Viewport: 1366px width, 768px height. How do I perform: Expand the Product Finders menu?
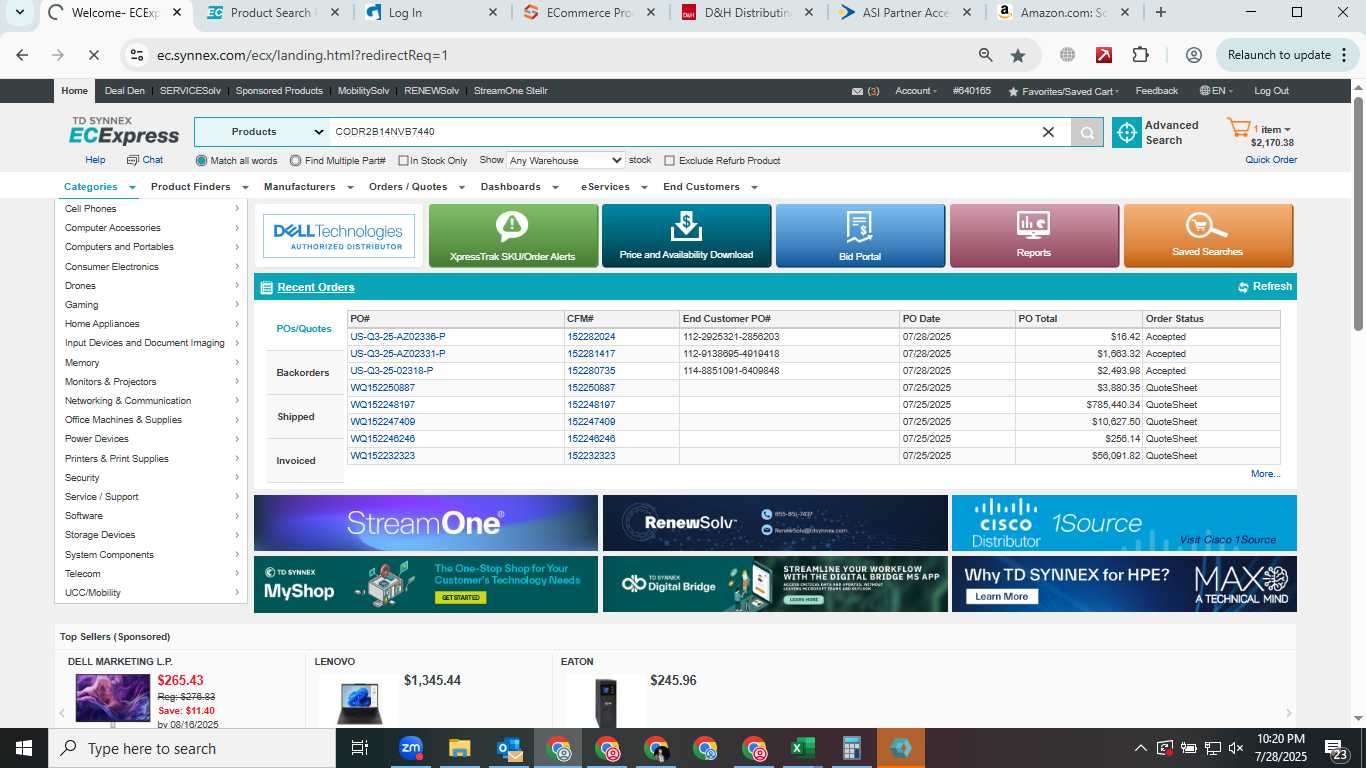click(x=198, y=187)
